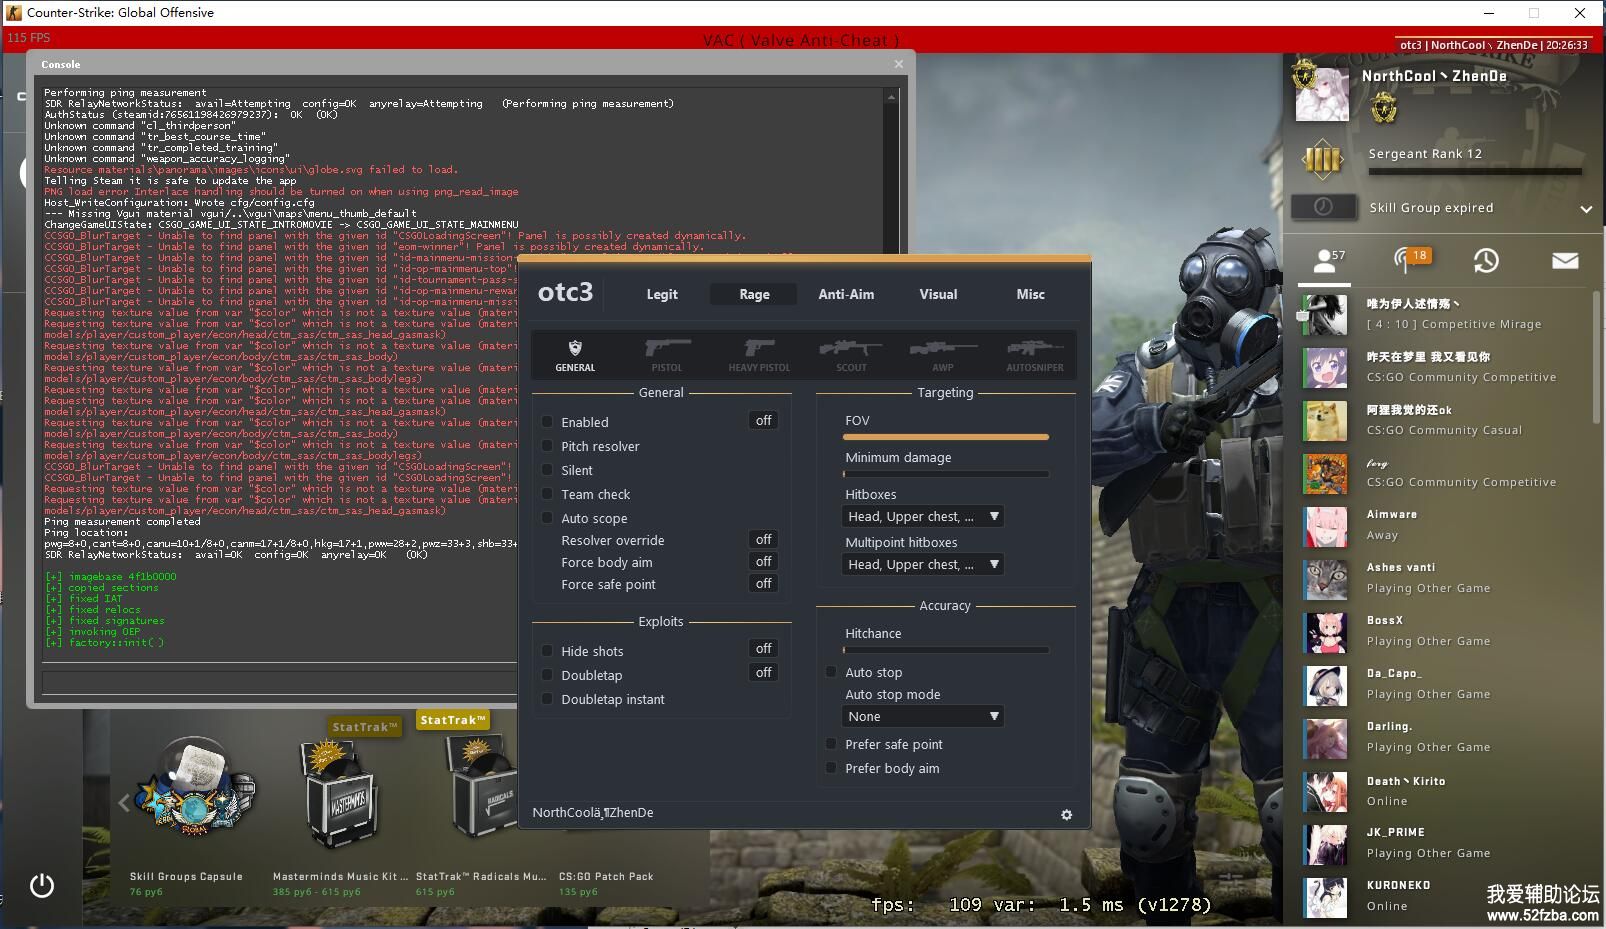Image resolution: width=1606 pixels, height=929 pixels.
Task: Open the Hitboxes dropdown
Action: tap(923, 517)
